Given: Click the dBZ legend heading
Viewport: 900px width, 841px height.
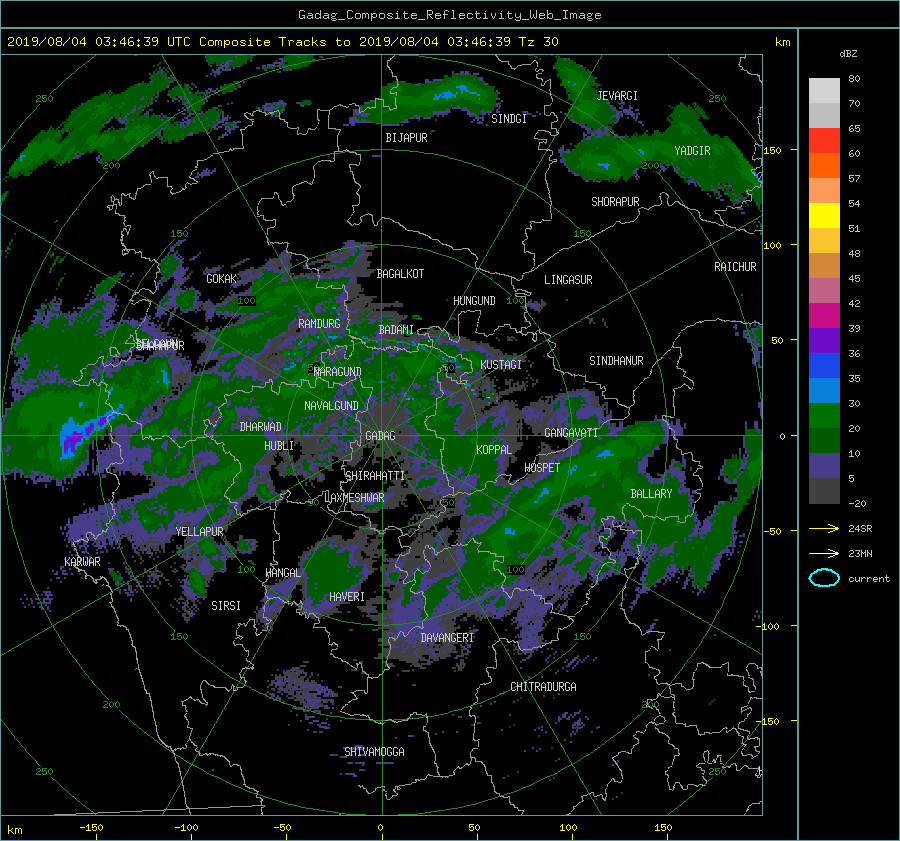Looking at the screenshot, I should 848,54.
